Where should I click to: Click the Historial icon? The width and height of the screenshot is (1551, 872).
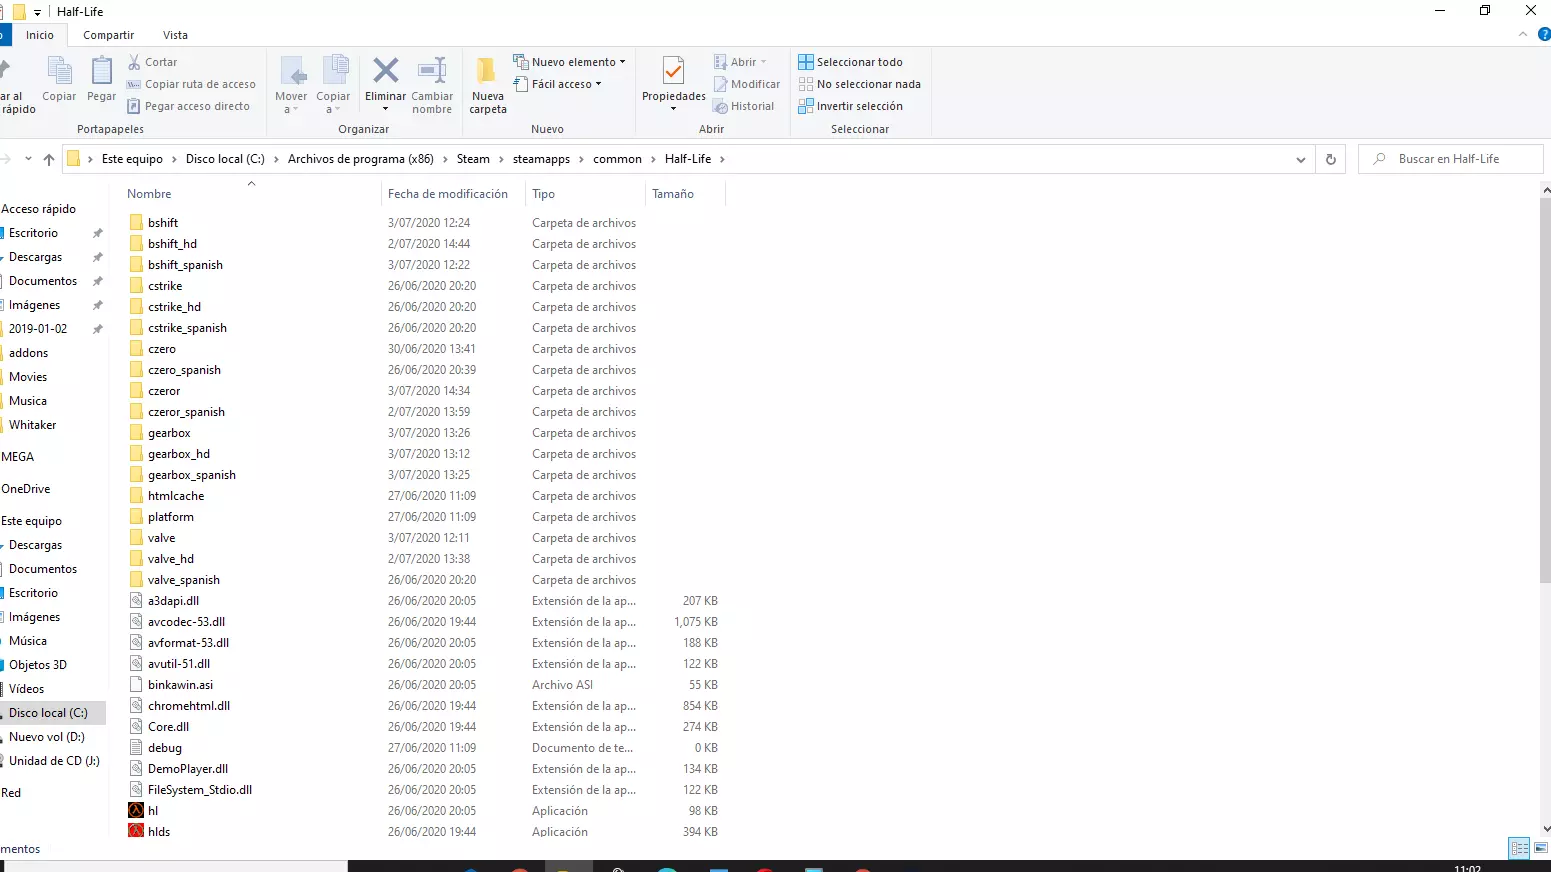click(x=720, y=106)
